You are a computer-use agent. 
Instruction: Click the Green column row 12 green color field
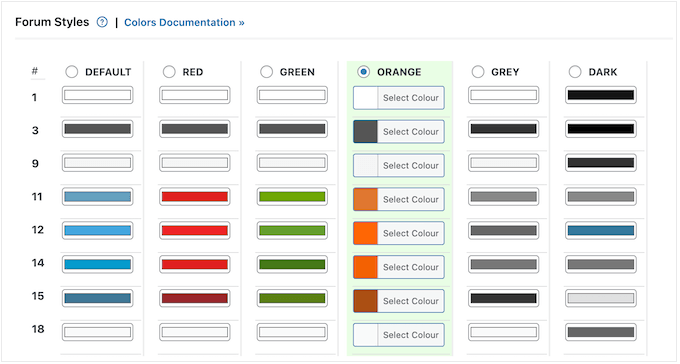[x=292, y=230]
